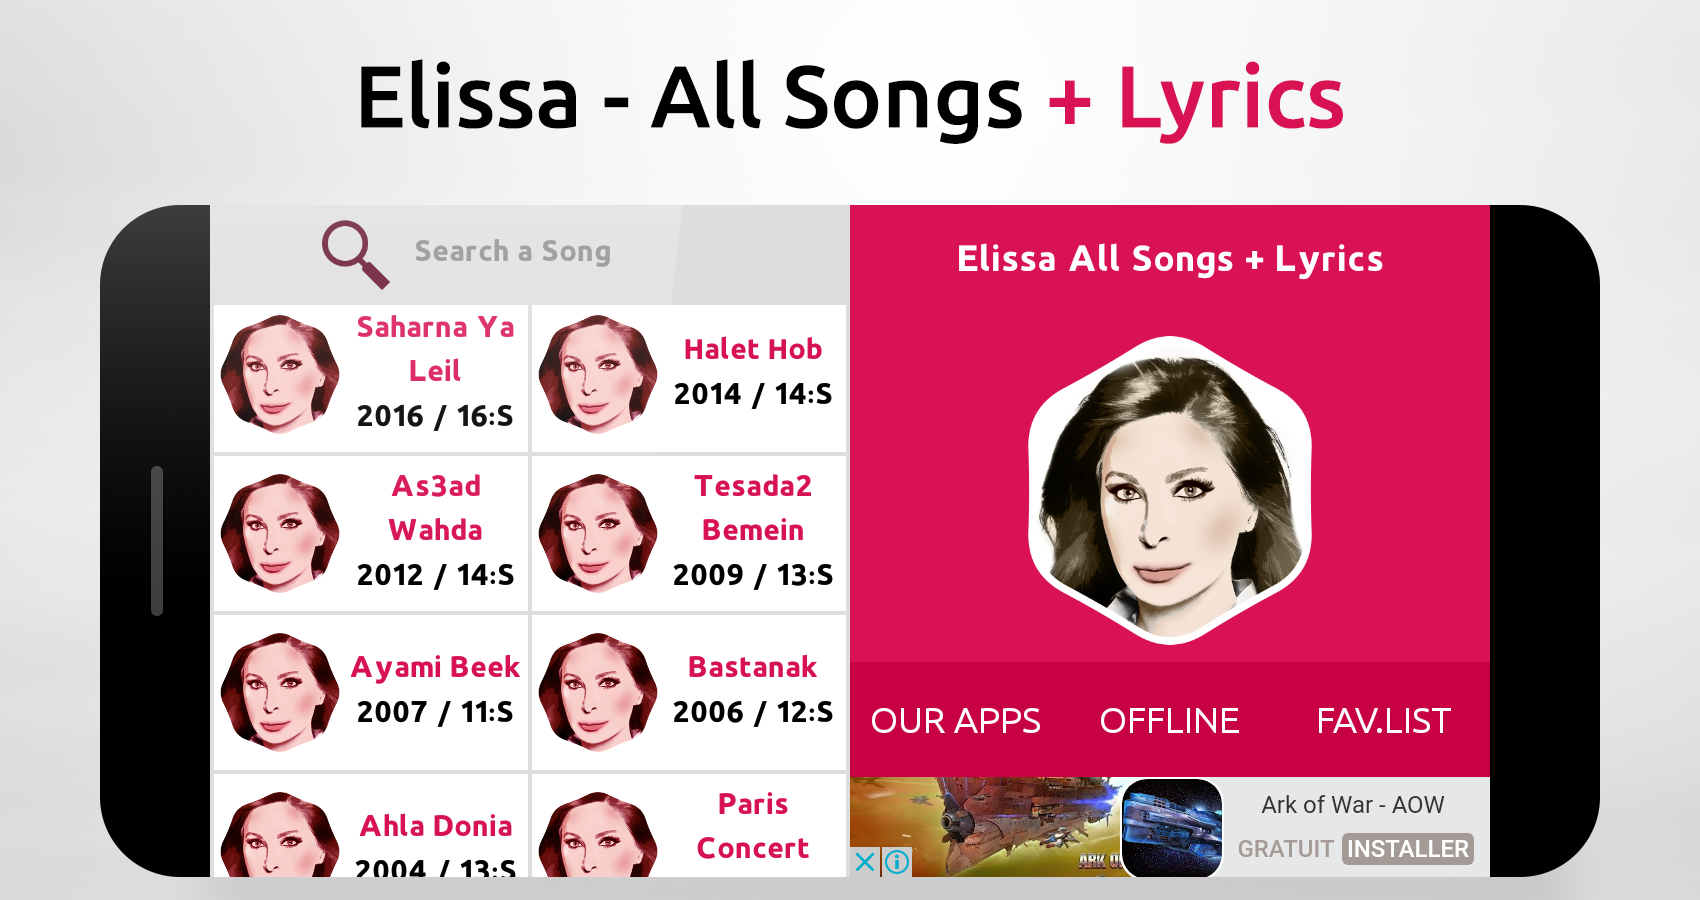Click the Ark of War app icon
This screenshot has height=900, width=1700.
click(x=1172, y=828)
